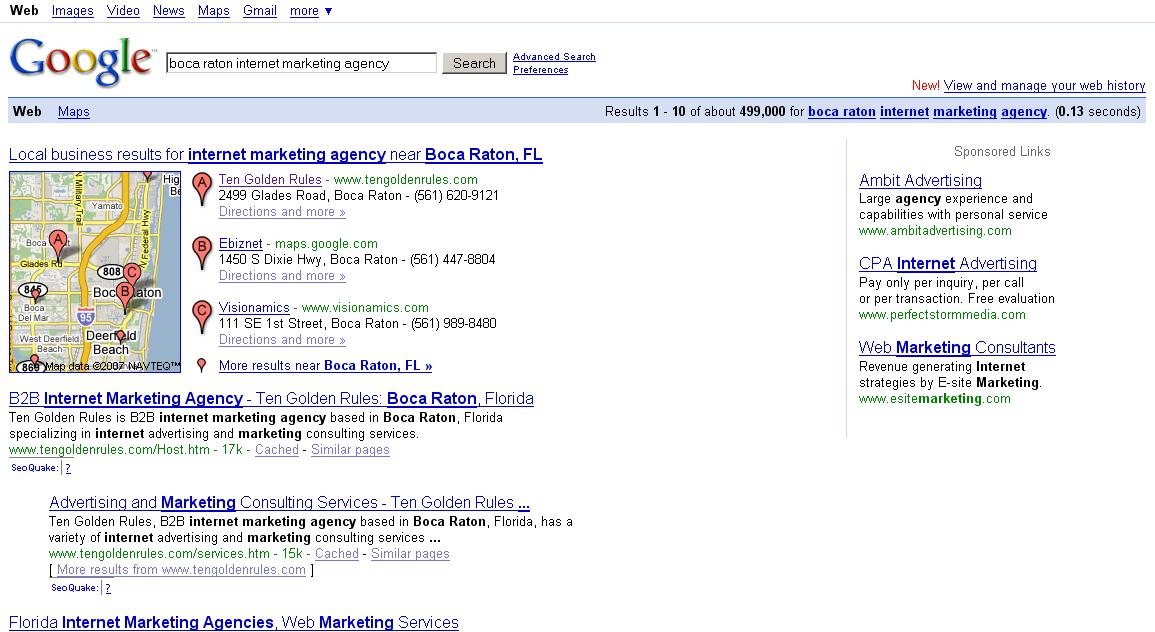Open Directions and more for Ten Golden Rules
The width and height of the screenshot is (1155, 632).
tap(282, 212)
